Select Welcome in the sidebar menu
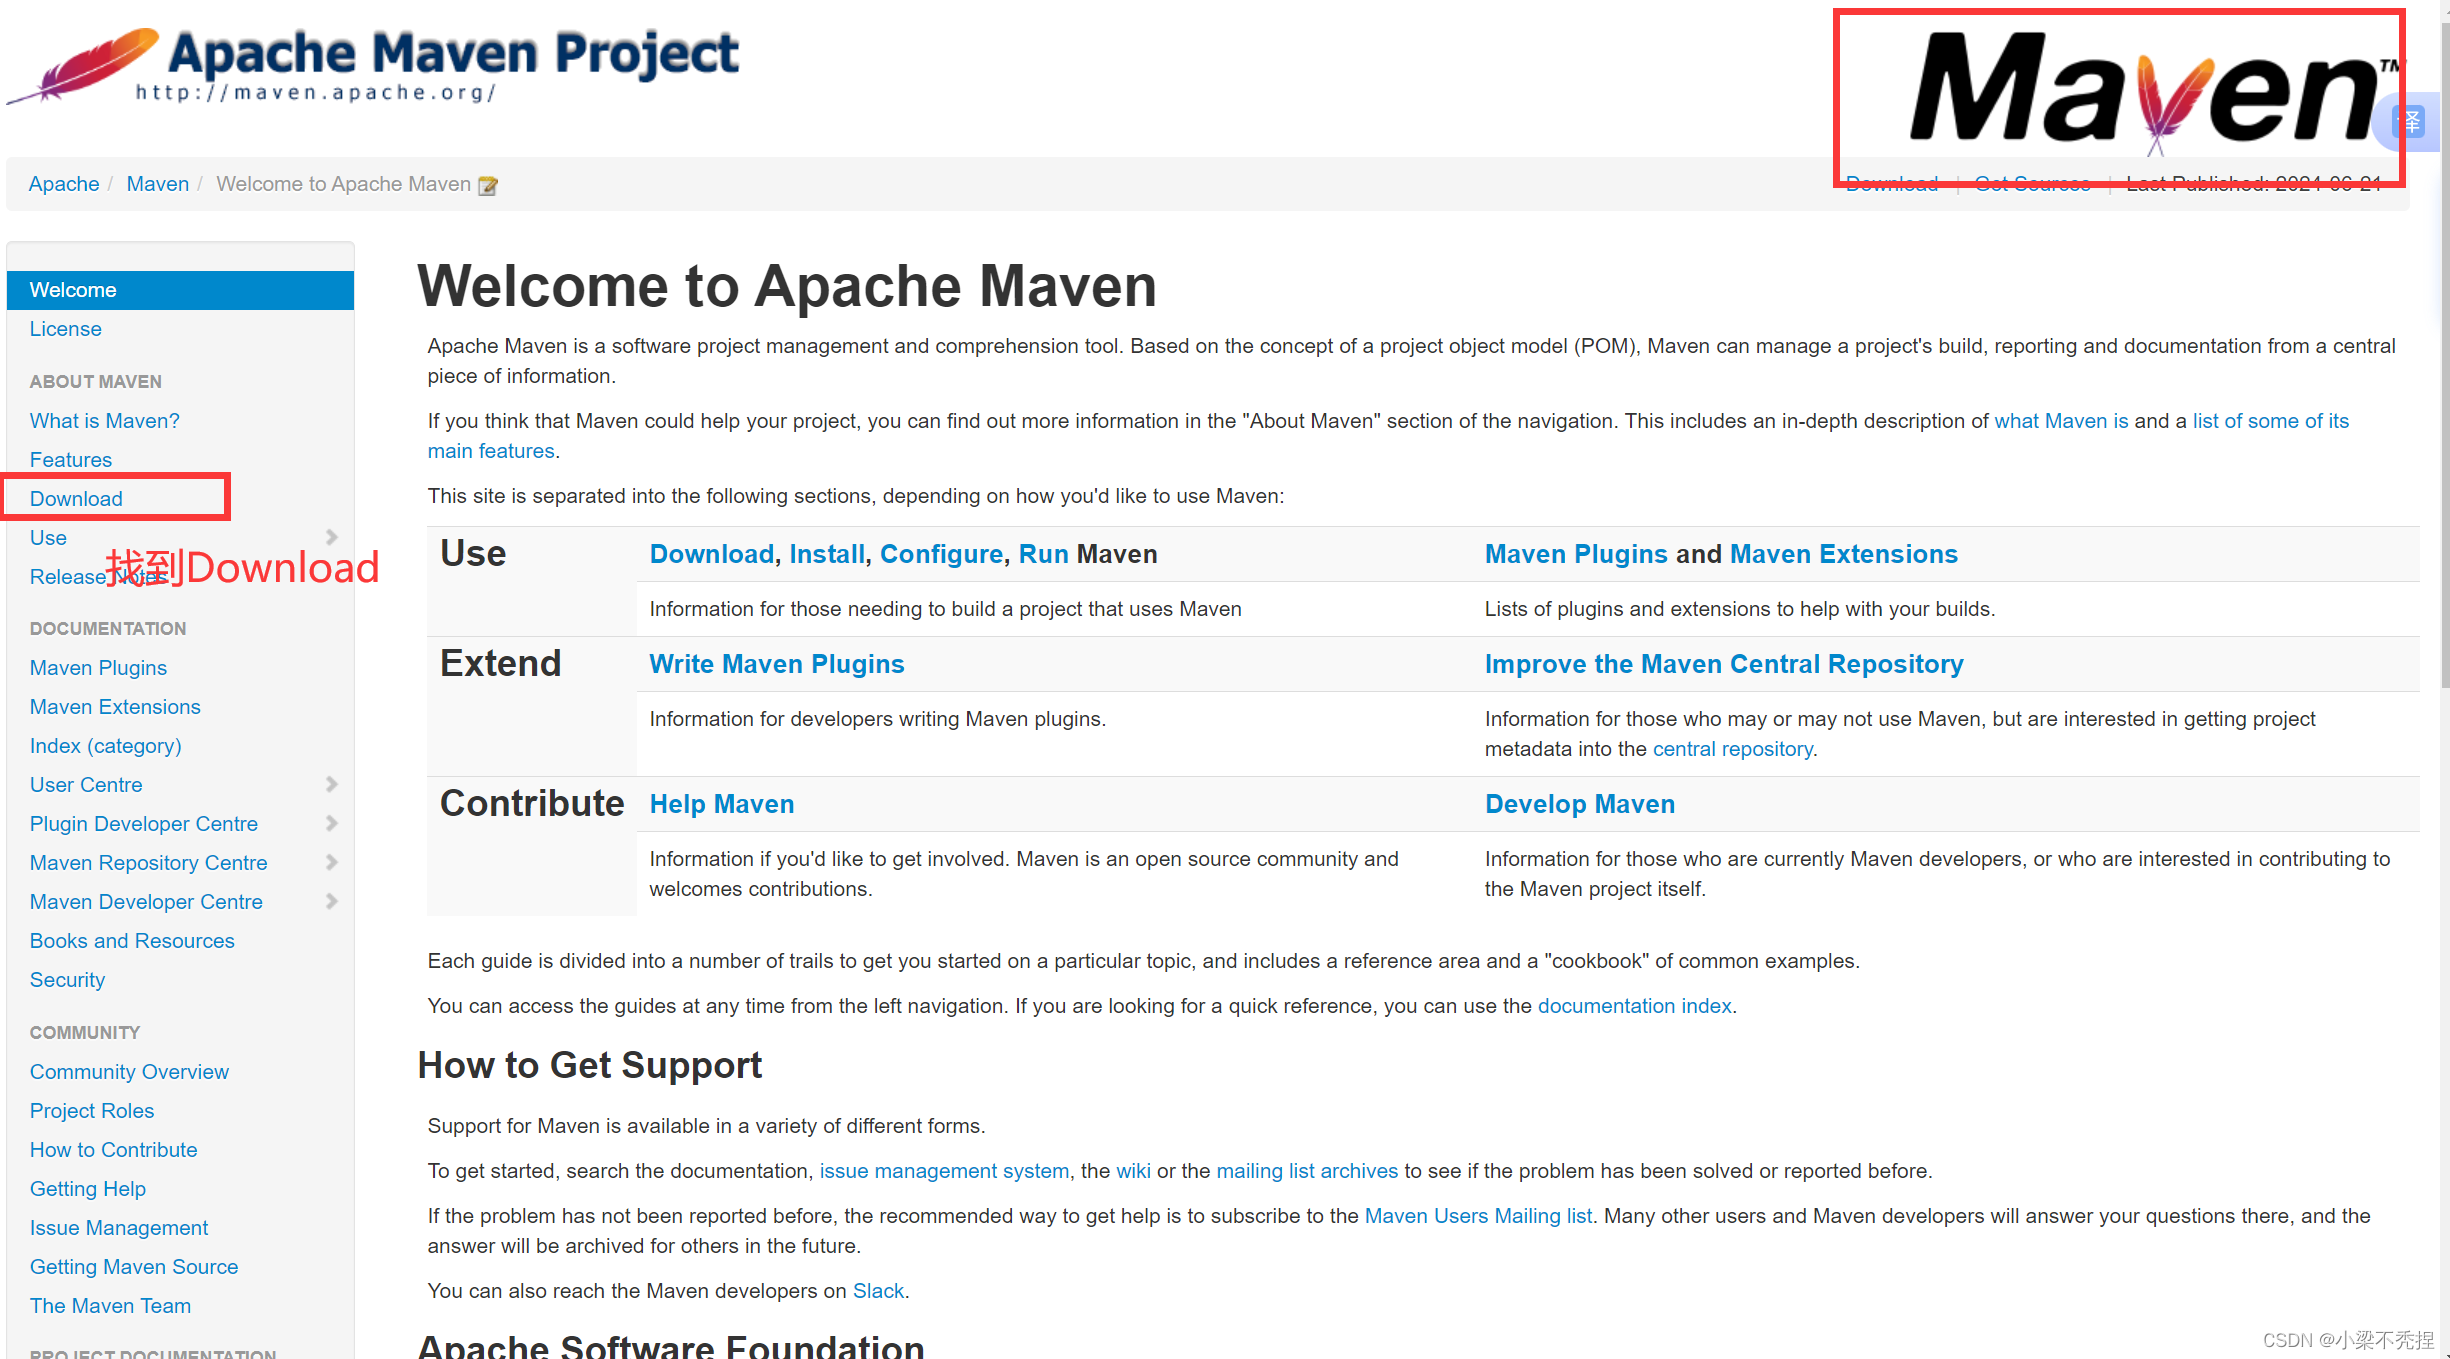Viewport: 2450px width, 1359px height. tap(180, 290)
